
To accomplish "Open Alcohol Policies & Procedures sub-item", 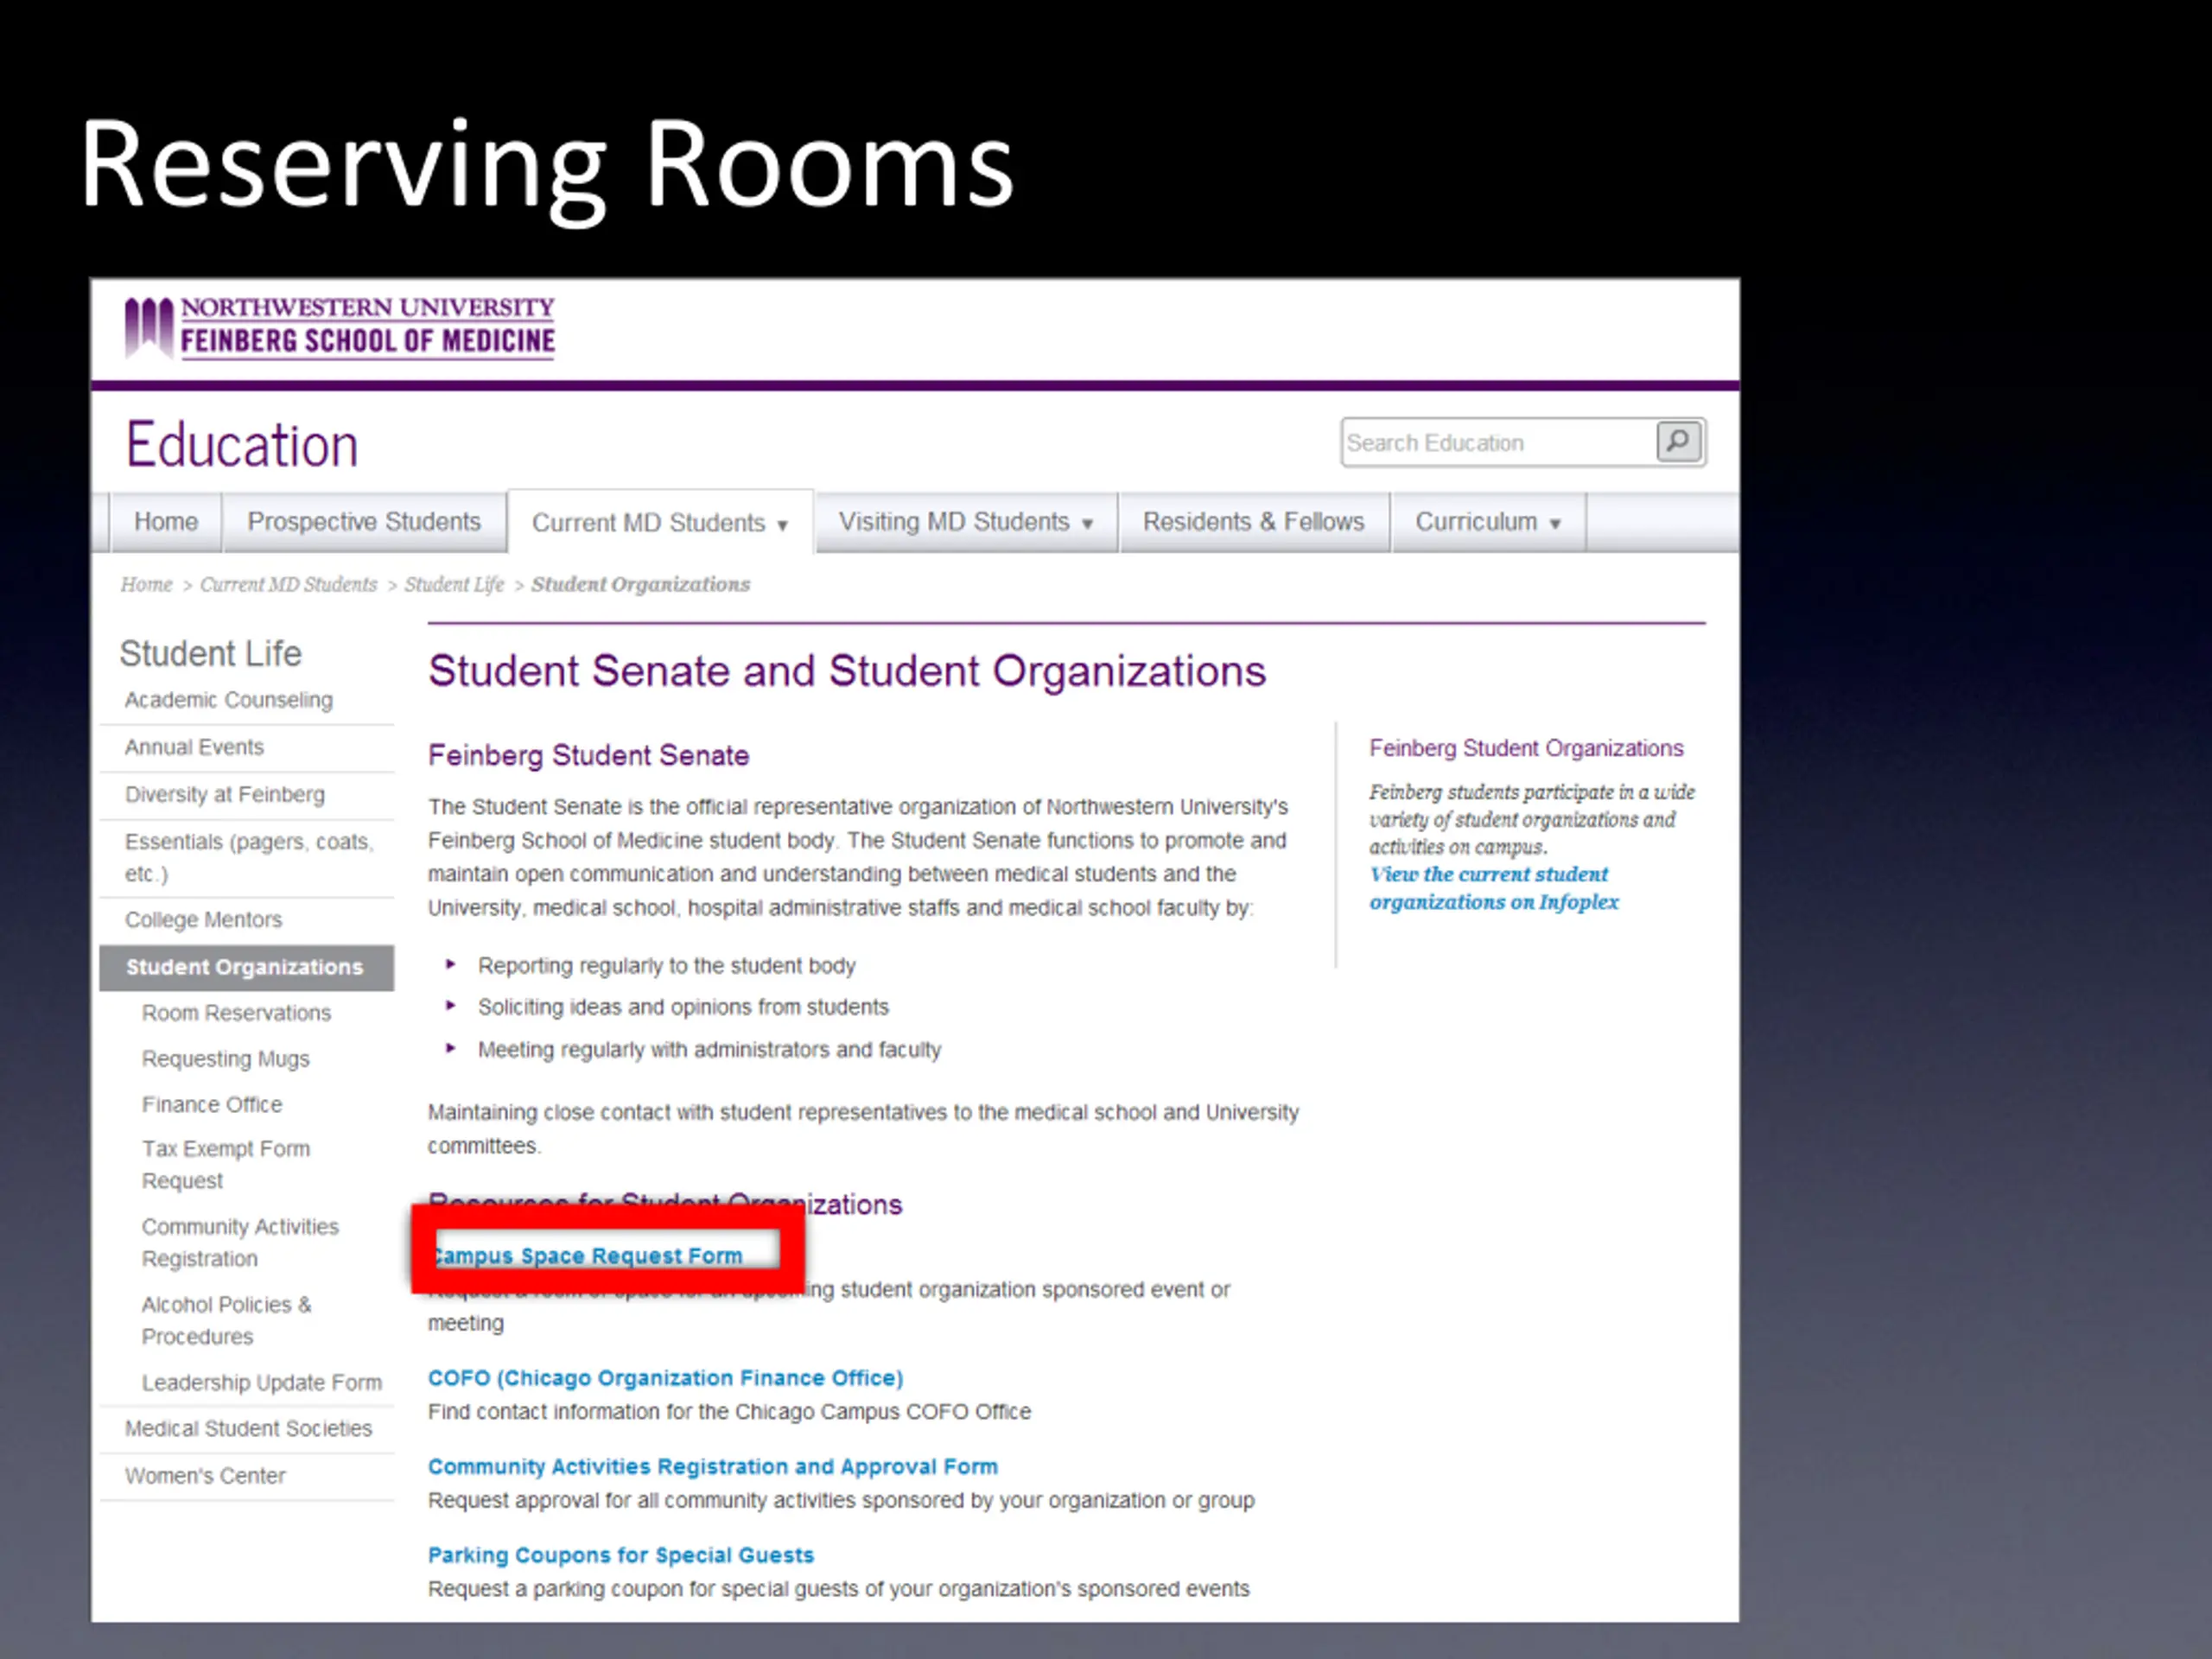I will [x=226, y=1320].
